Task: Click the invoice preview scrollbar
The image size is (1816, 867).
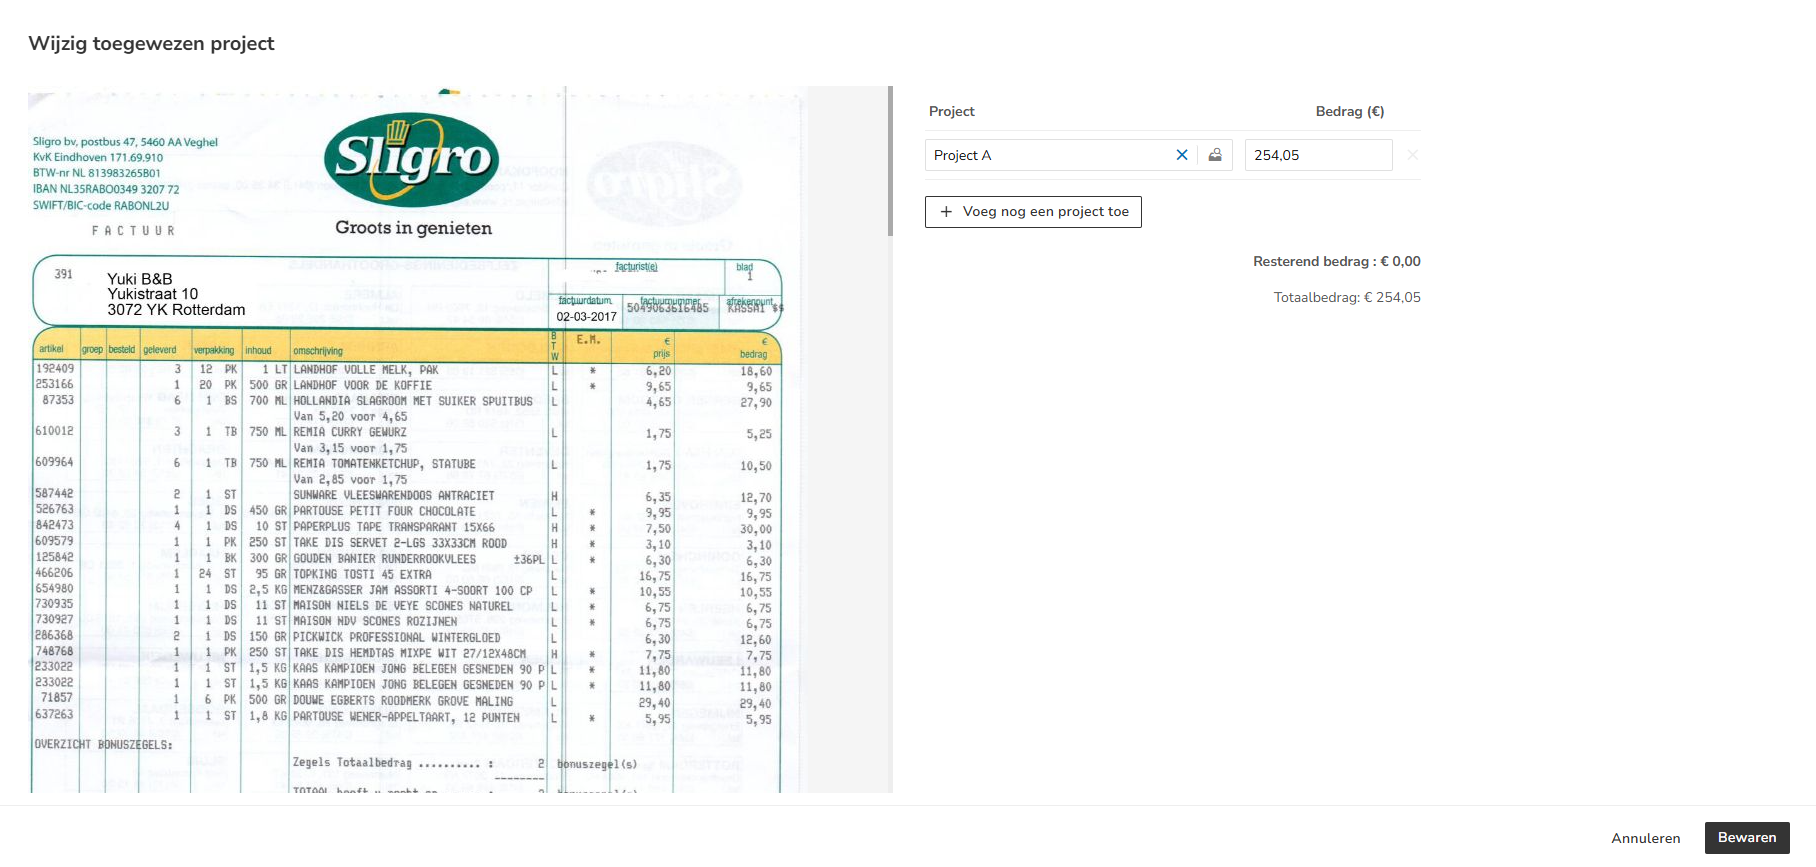Action: (x=890, y=161)
